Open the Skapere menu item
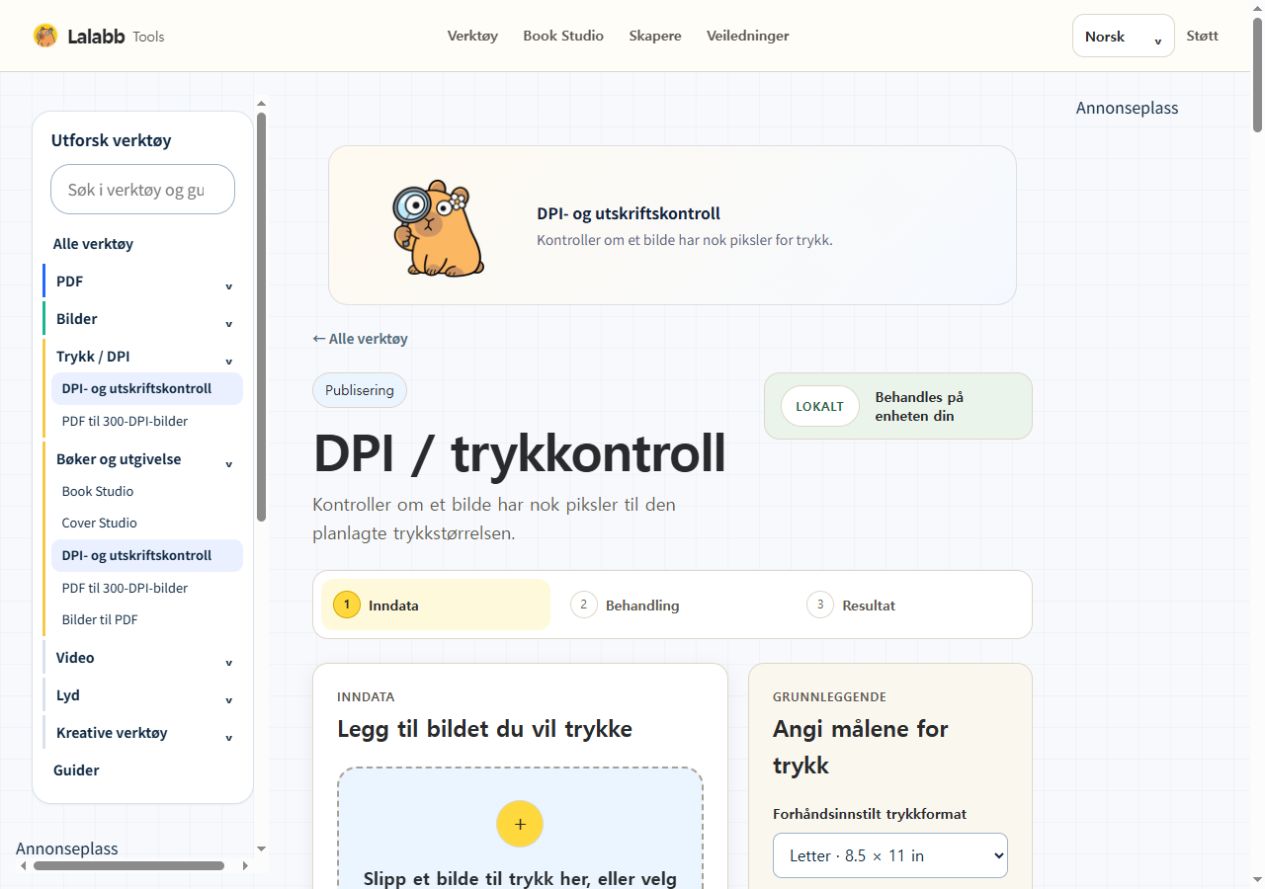The height and width of the screenshot is (889, 1265). pos(655,36)
